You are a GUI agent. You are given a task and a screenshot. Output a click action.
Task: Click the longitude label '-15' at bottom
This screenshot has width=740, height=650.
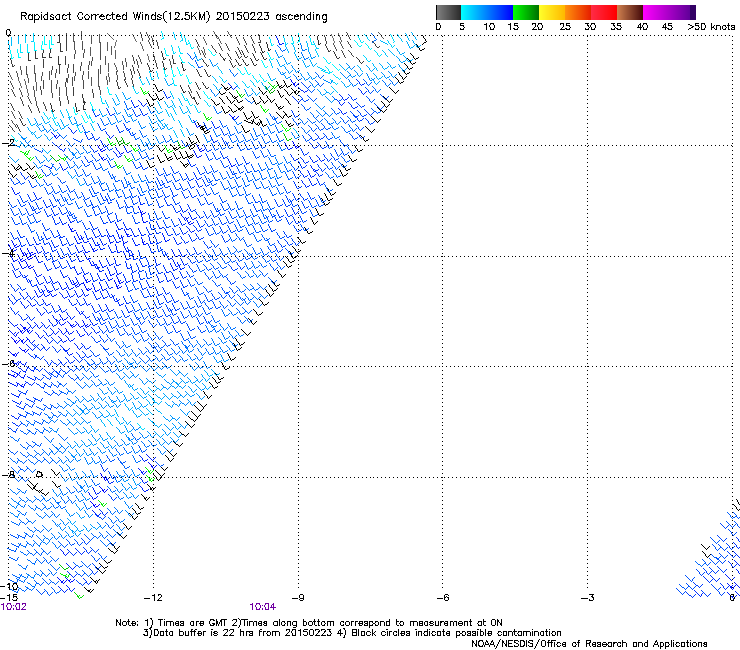[x=9, y=598]
